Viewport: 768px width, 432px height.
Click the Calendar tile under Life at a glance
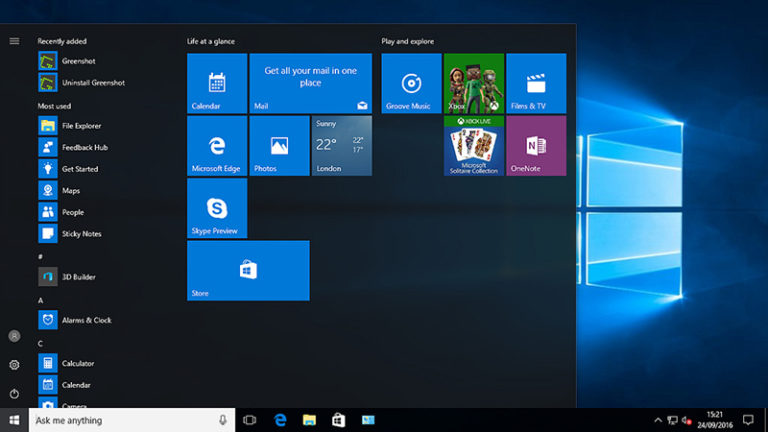(x=217, y=84)
